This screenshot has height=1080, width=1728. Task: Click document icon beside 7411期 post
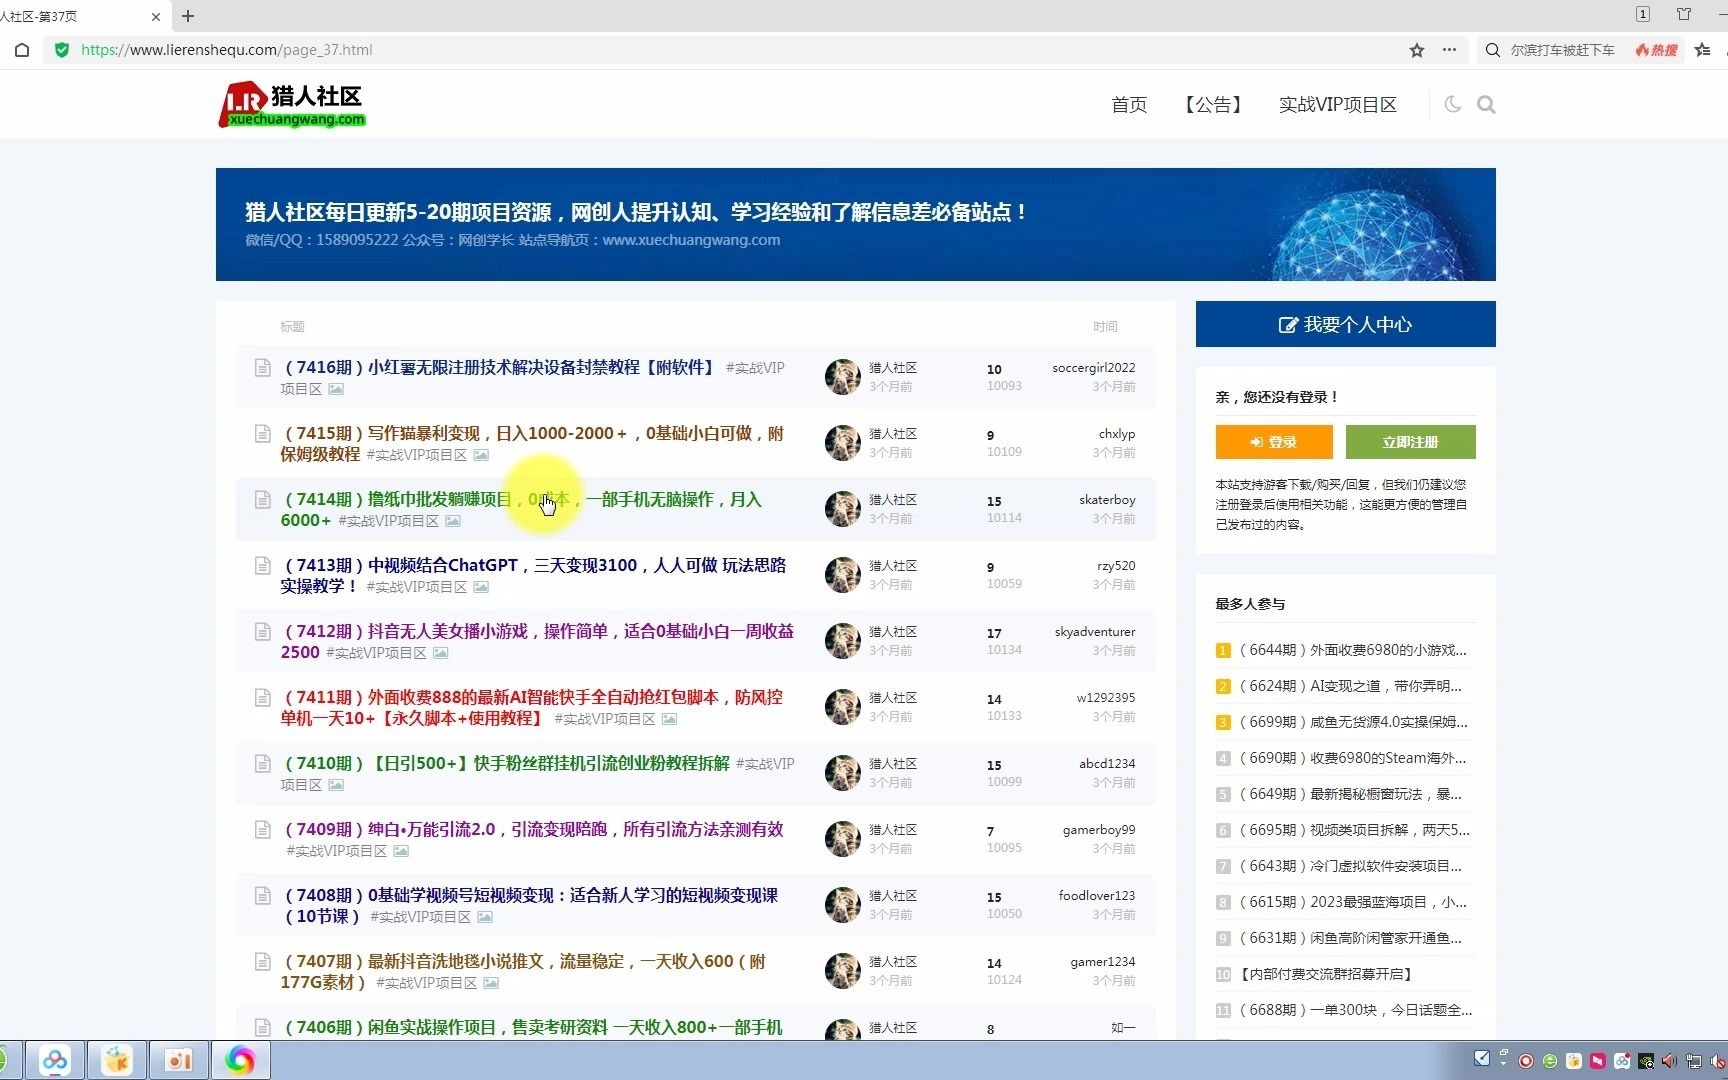pos(263,697)
